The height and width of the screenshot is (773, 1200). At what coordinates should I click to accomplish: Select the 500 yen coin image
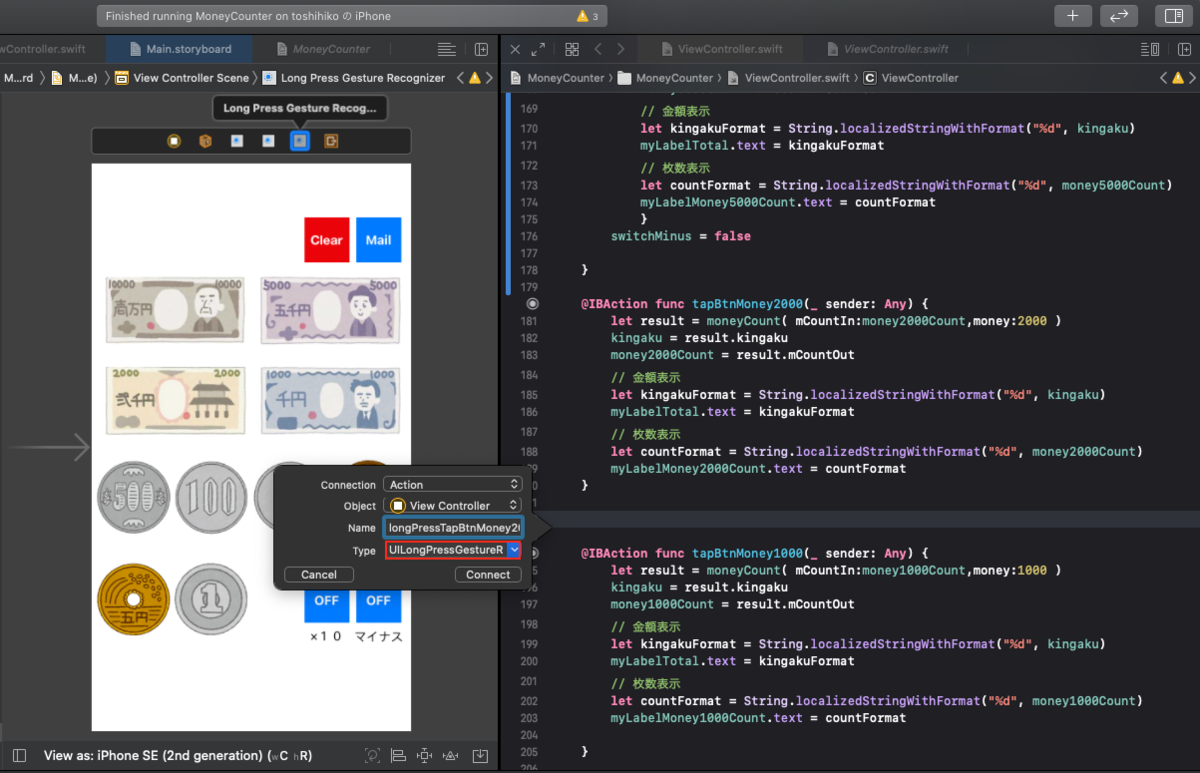coord(134,497)
